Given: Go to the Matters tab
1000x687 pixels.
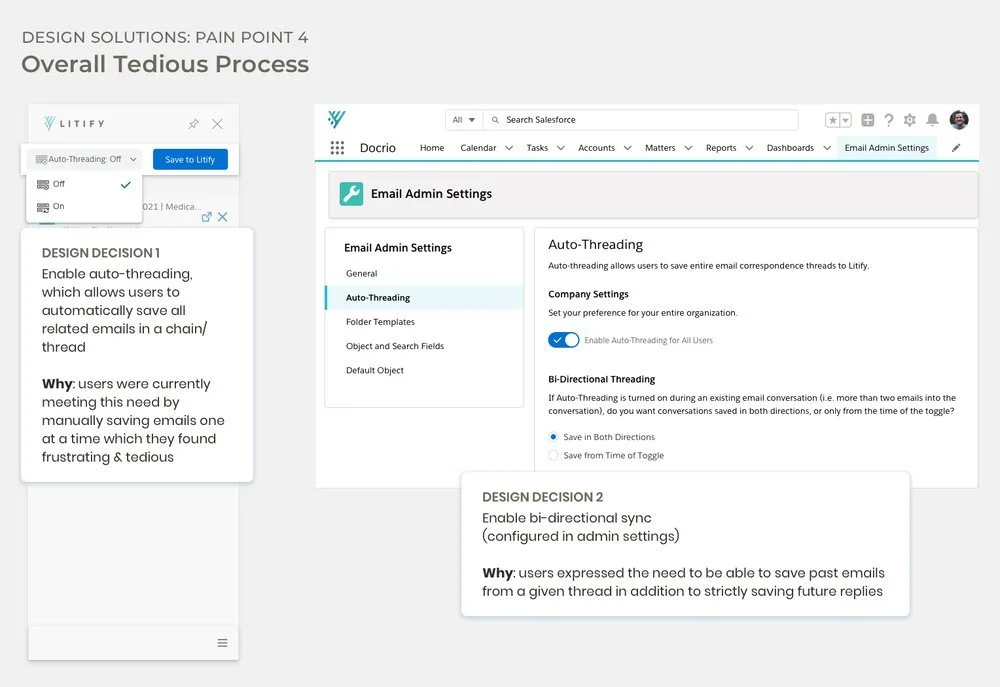Looking at the screenshot, I should click(x=660, y=148).
